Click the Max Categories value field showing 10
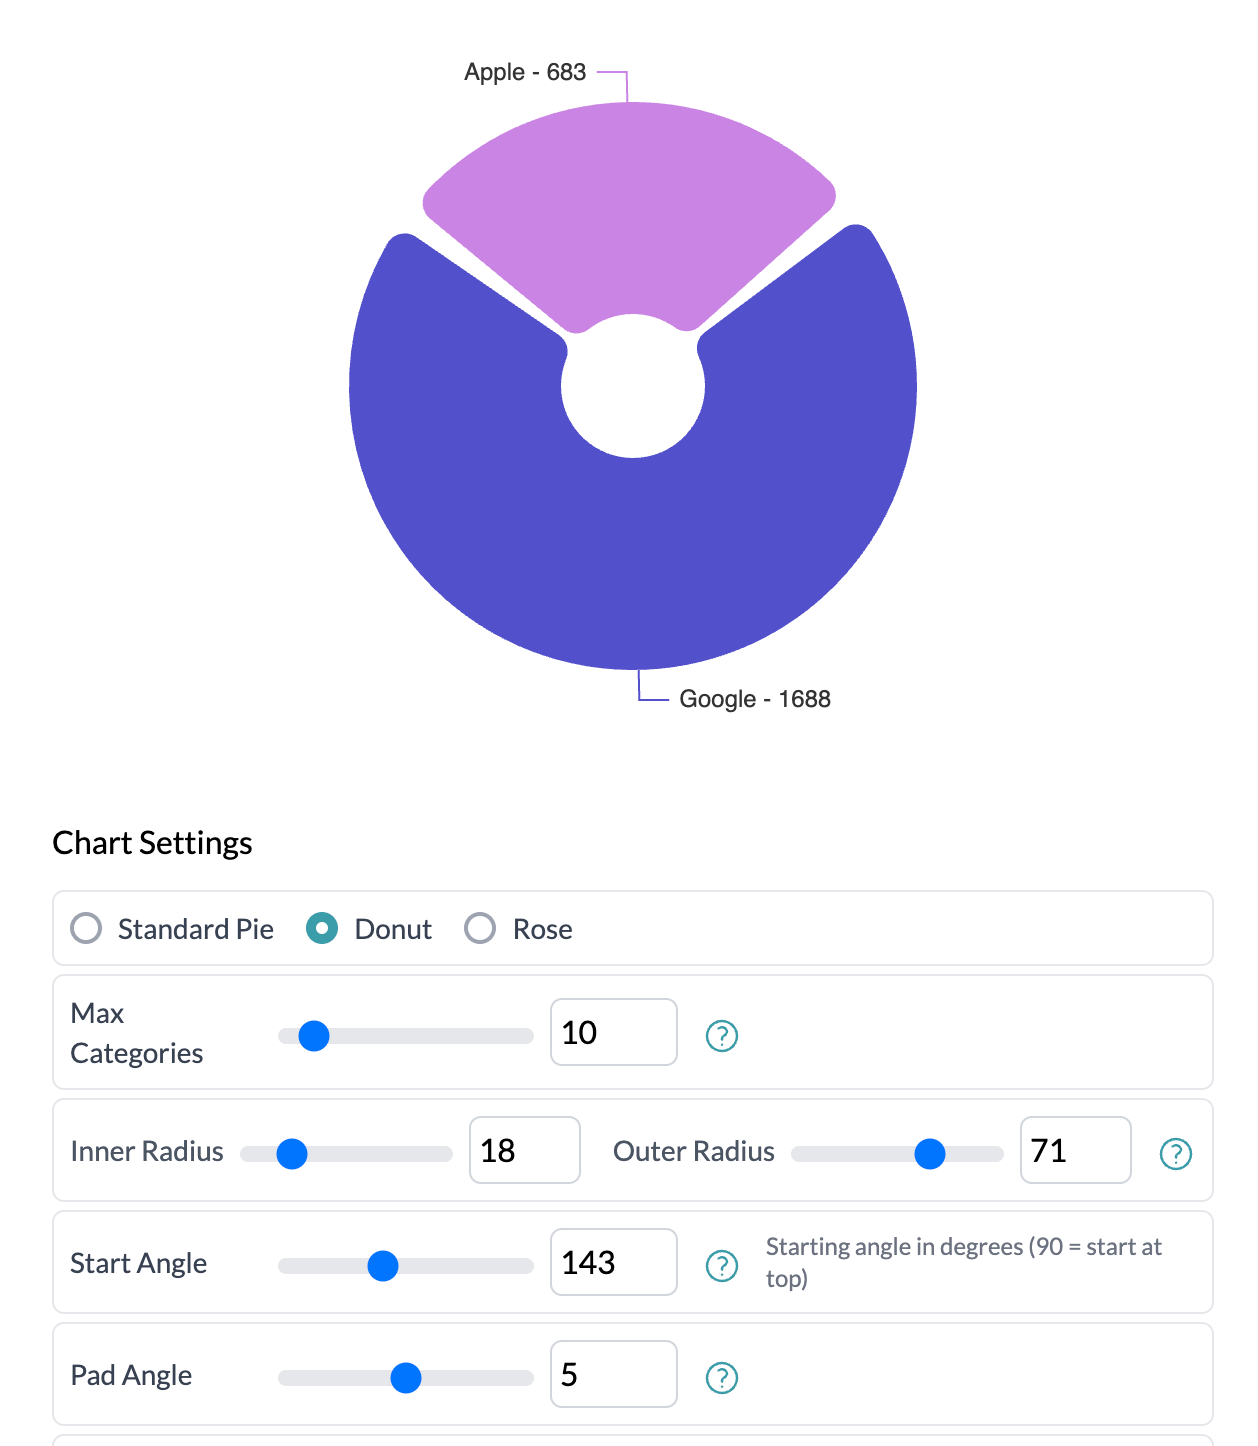This screenshot has height=1446, width=1258. coord(613,1033)
